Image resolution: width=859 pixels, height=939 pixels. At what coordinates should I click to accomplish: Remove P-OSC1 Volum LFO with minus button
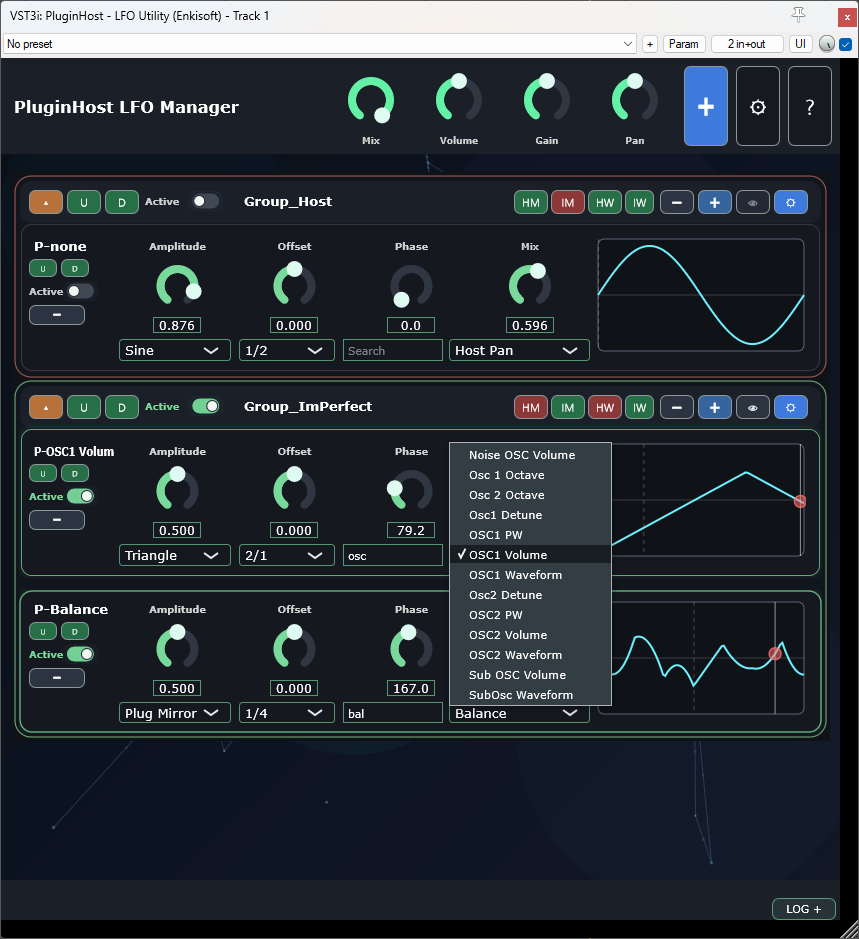[57, 520]
